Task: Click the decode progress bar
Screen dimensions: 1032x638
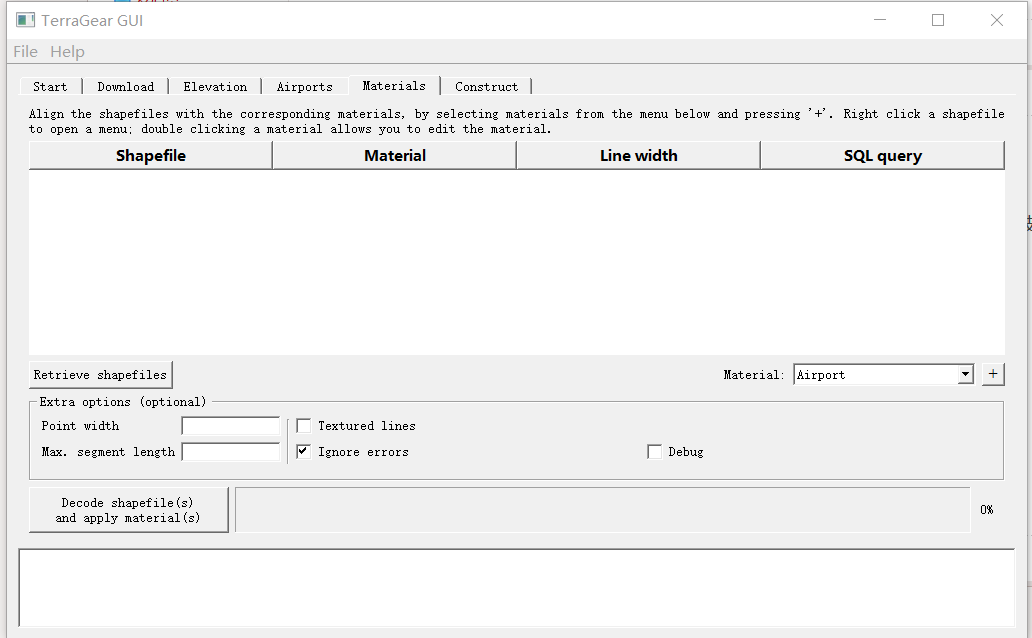Action: [x=602, y=510]
